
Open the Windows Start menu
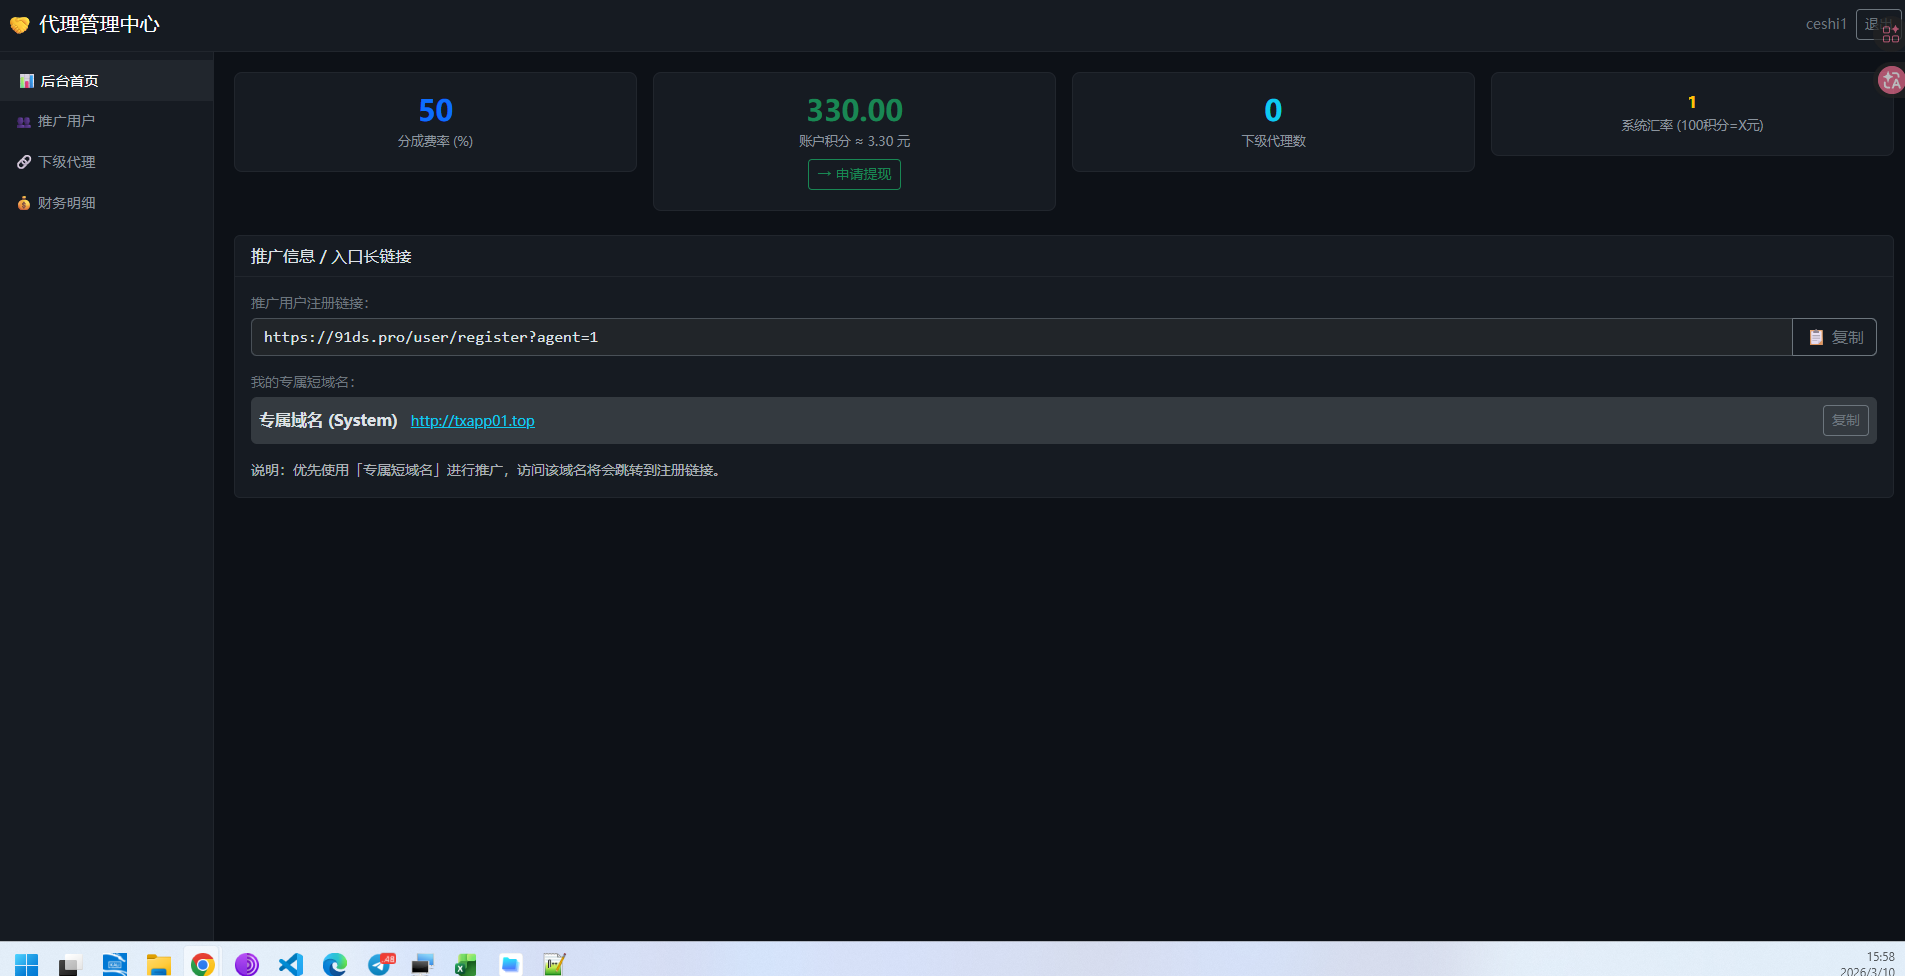[x=27, y=964]
